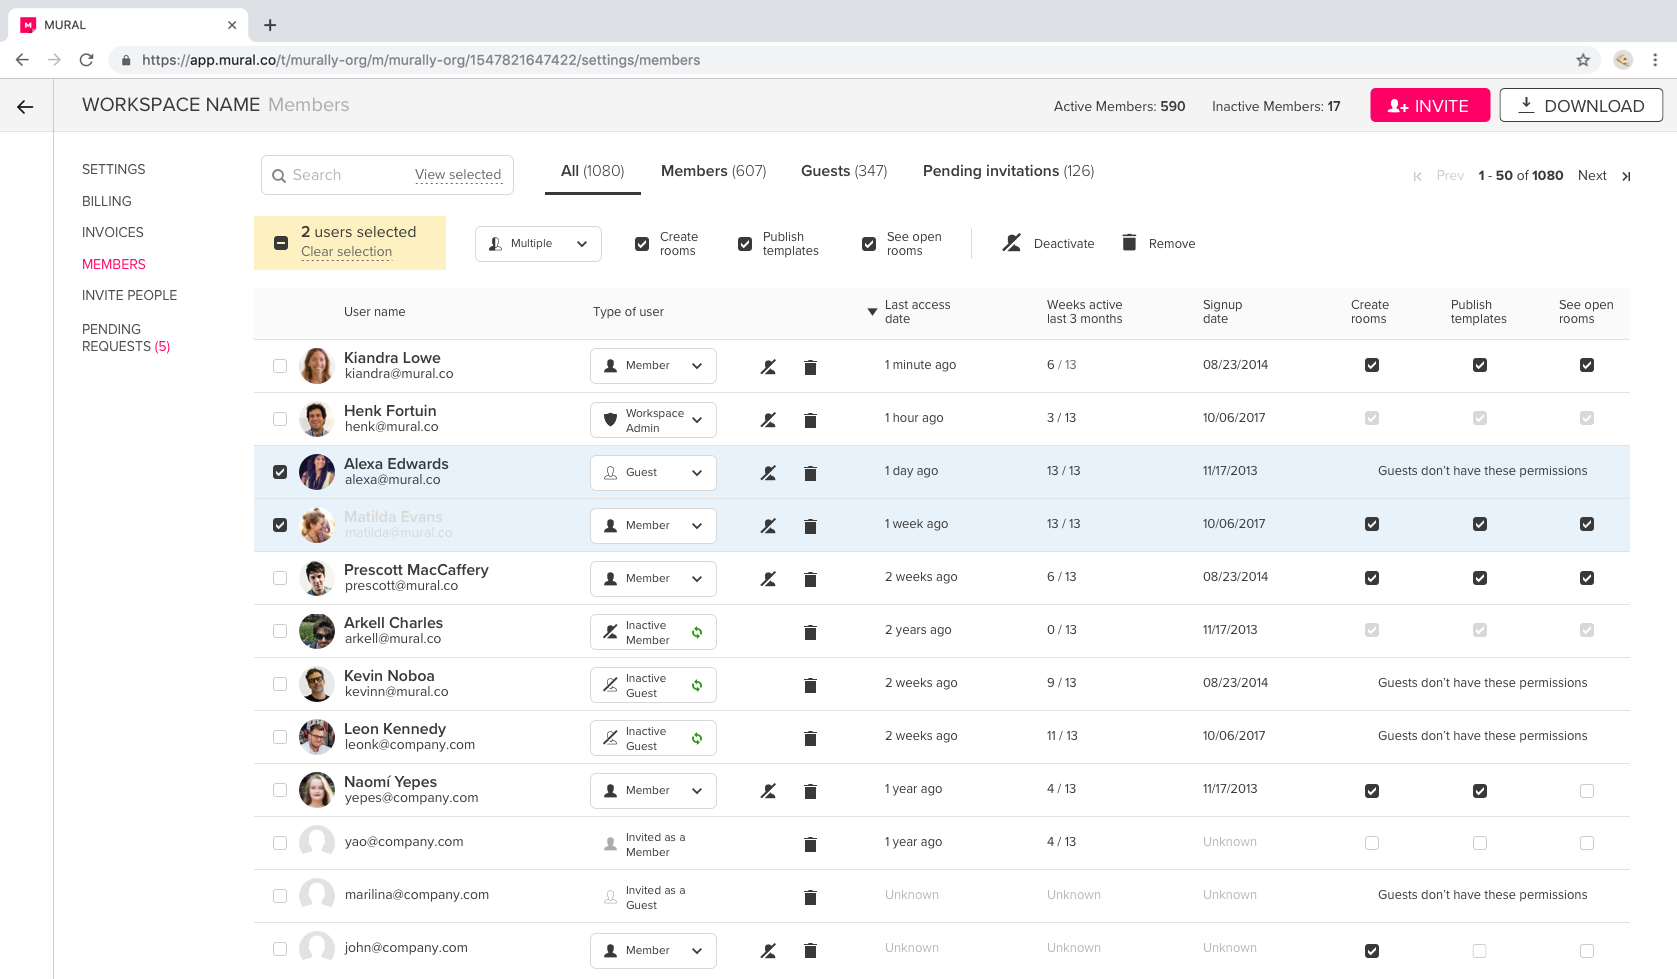The height and width of the screenshot is (979, 1677).
Task: Switch to the Members (607) tab
Action: (x=713, y=171)
